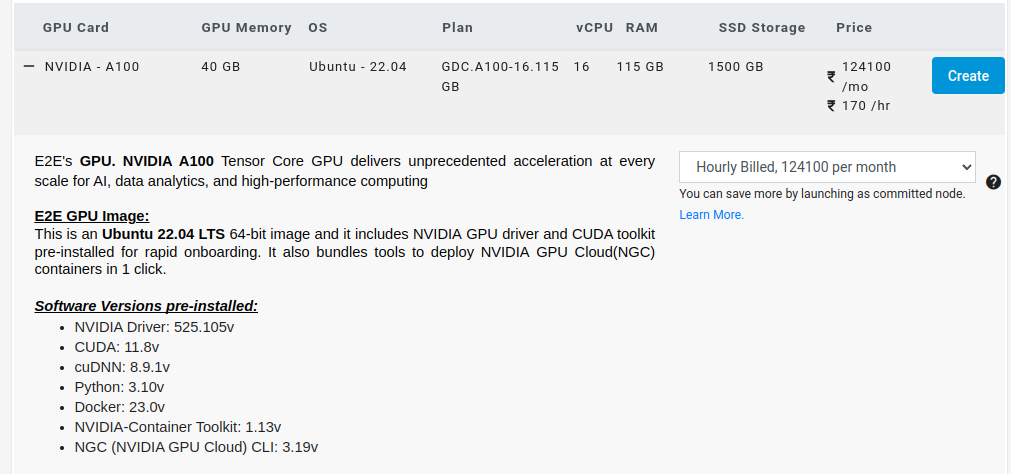Click the GPU Memory column header
The height and width of the screenshot is (474, 1011).
[x=246, y=28]
